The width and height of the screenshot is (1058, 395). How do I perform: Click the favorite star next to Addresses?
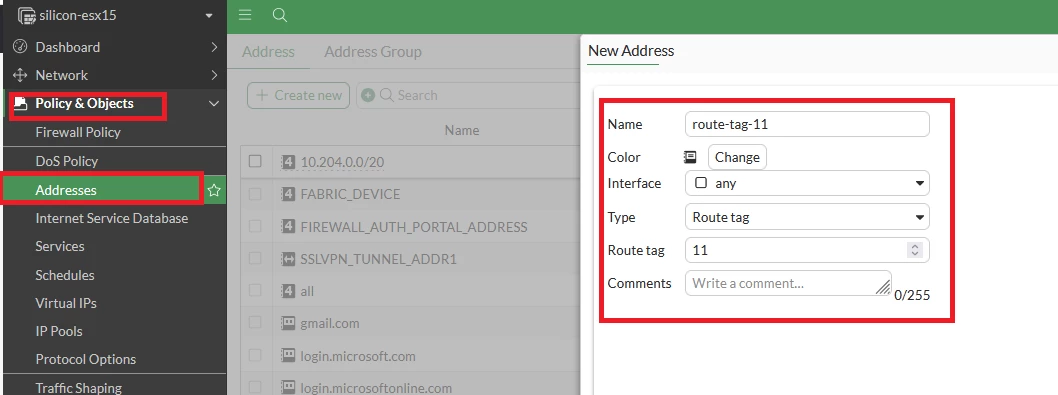click(214, 190)
